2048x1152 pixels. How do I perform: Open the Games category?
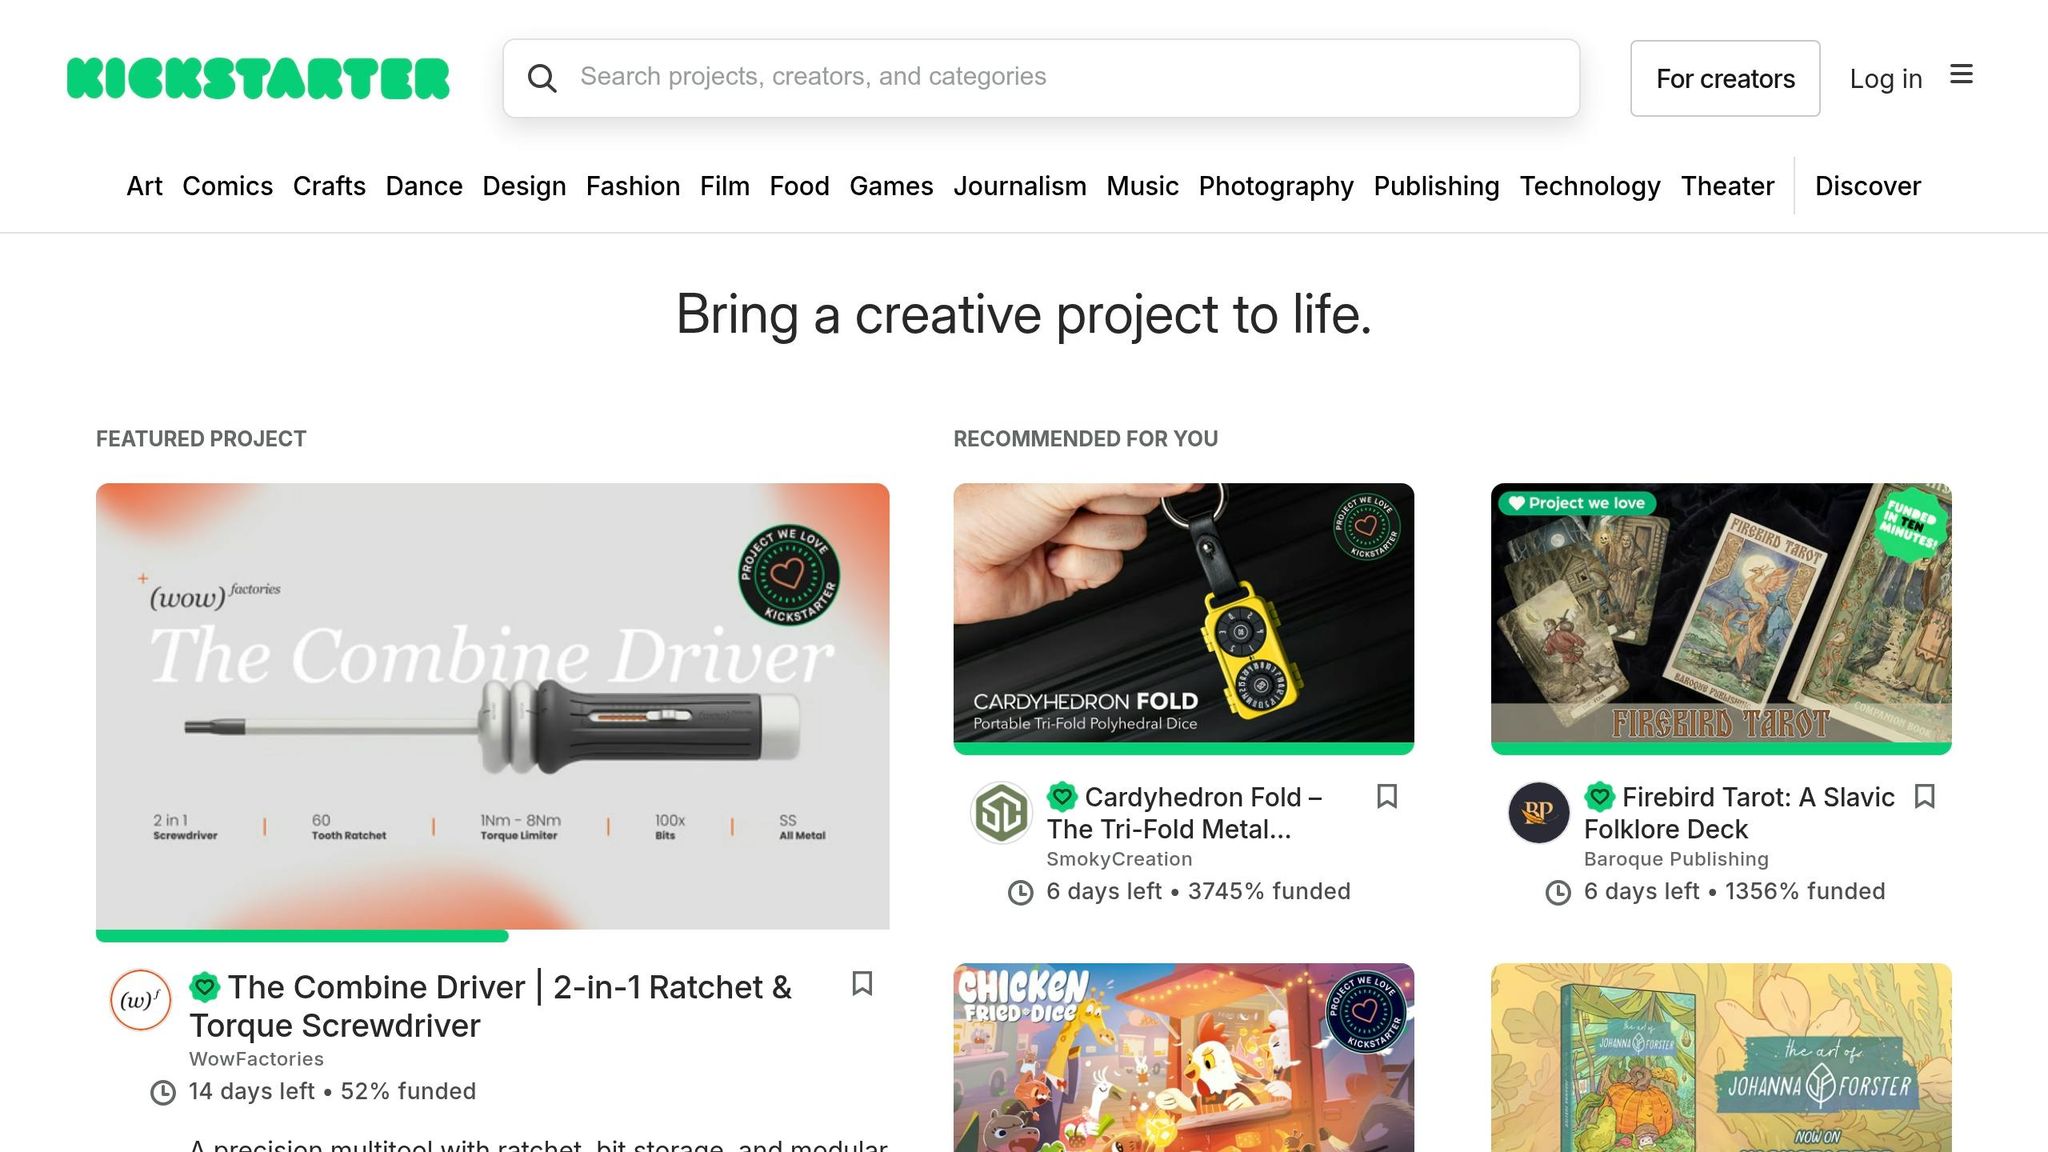pos(891,186)
